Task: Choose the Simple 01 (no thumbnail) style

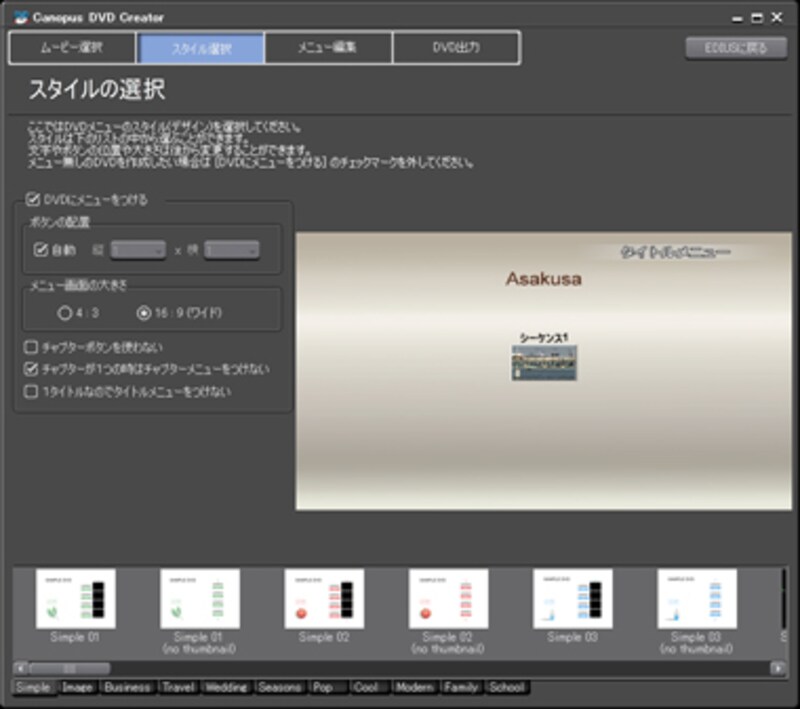Action: click(199, 599)
